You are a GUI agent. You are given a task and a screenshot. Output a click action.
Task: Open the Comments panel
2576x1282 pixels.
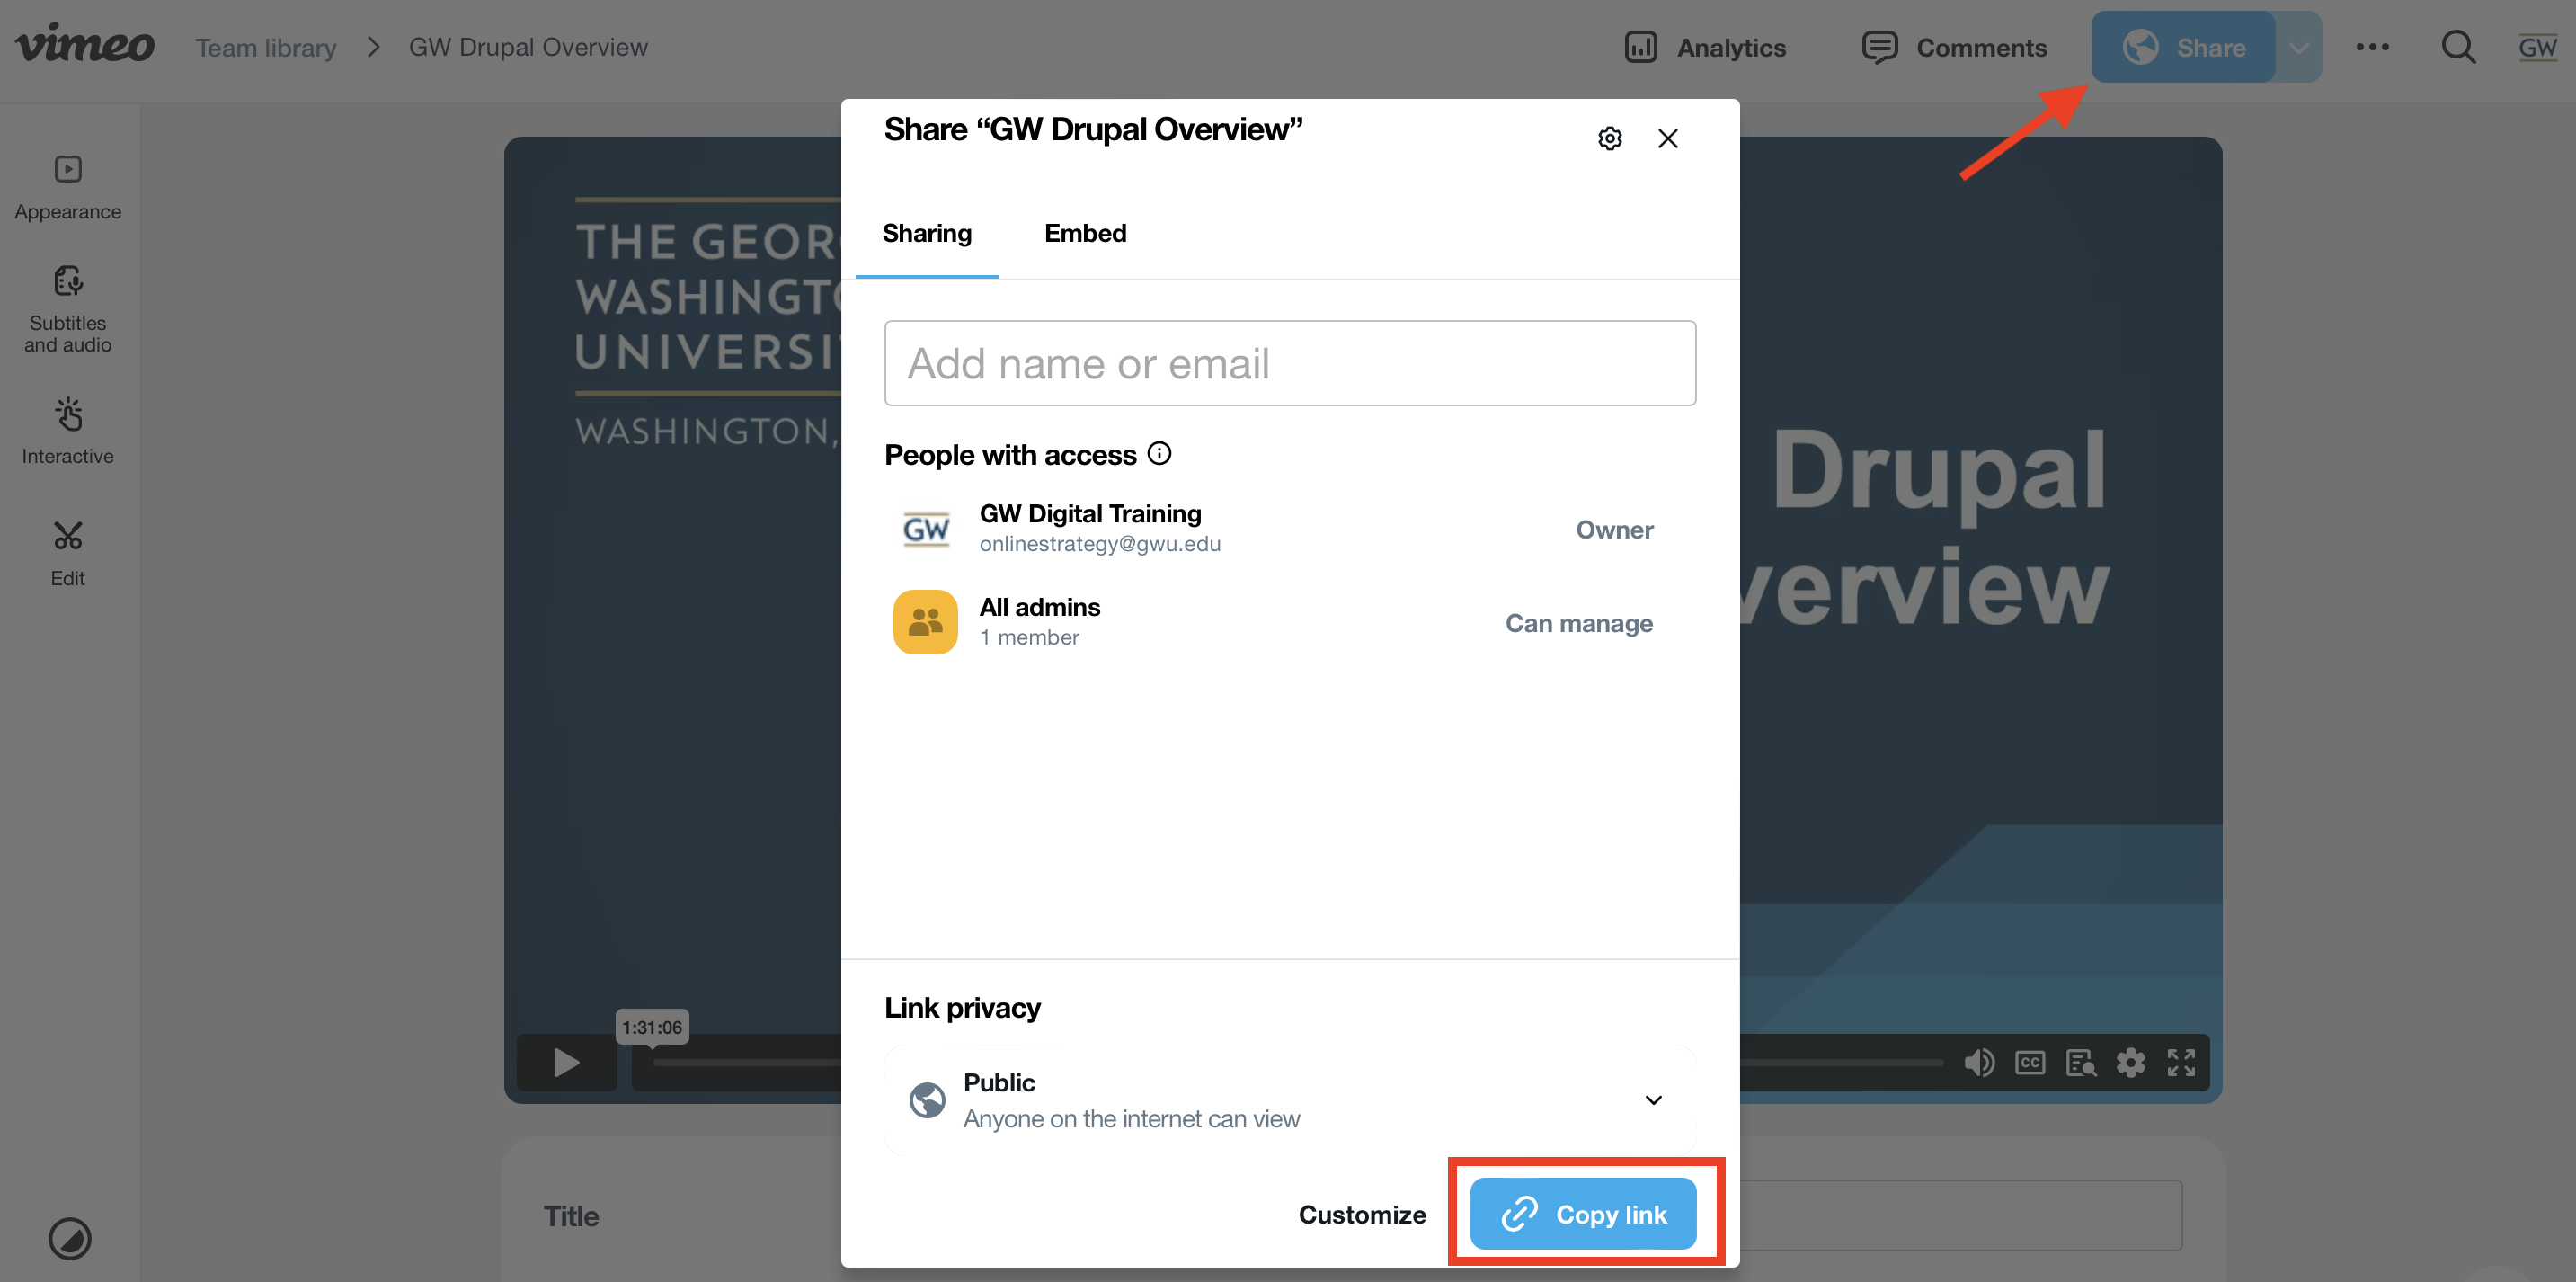(x=1954, y=47)
